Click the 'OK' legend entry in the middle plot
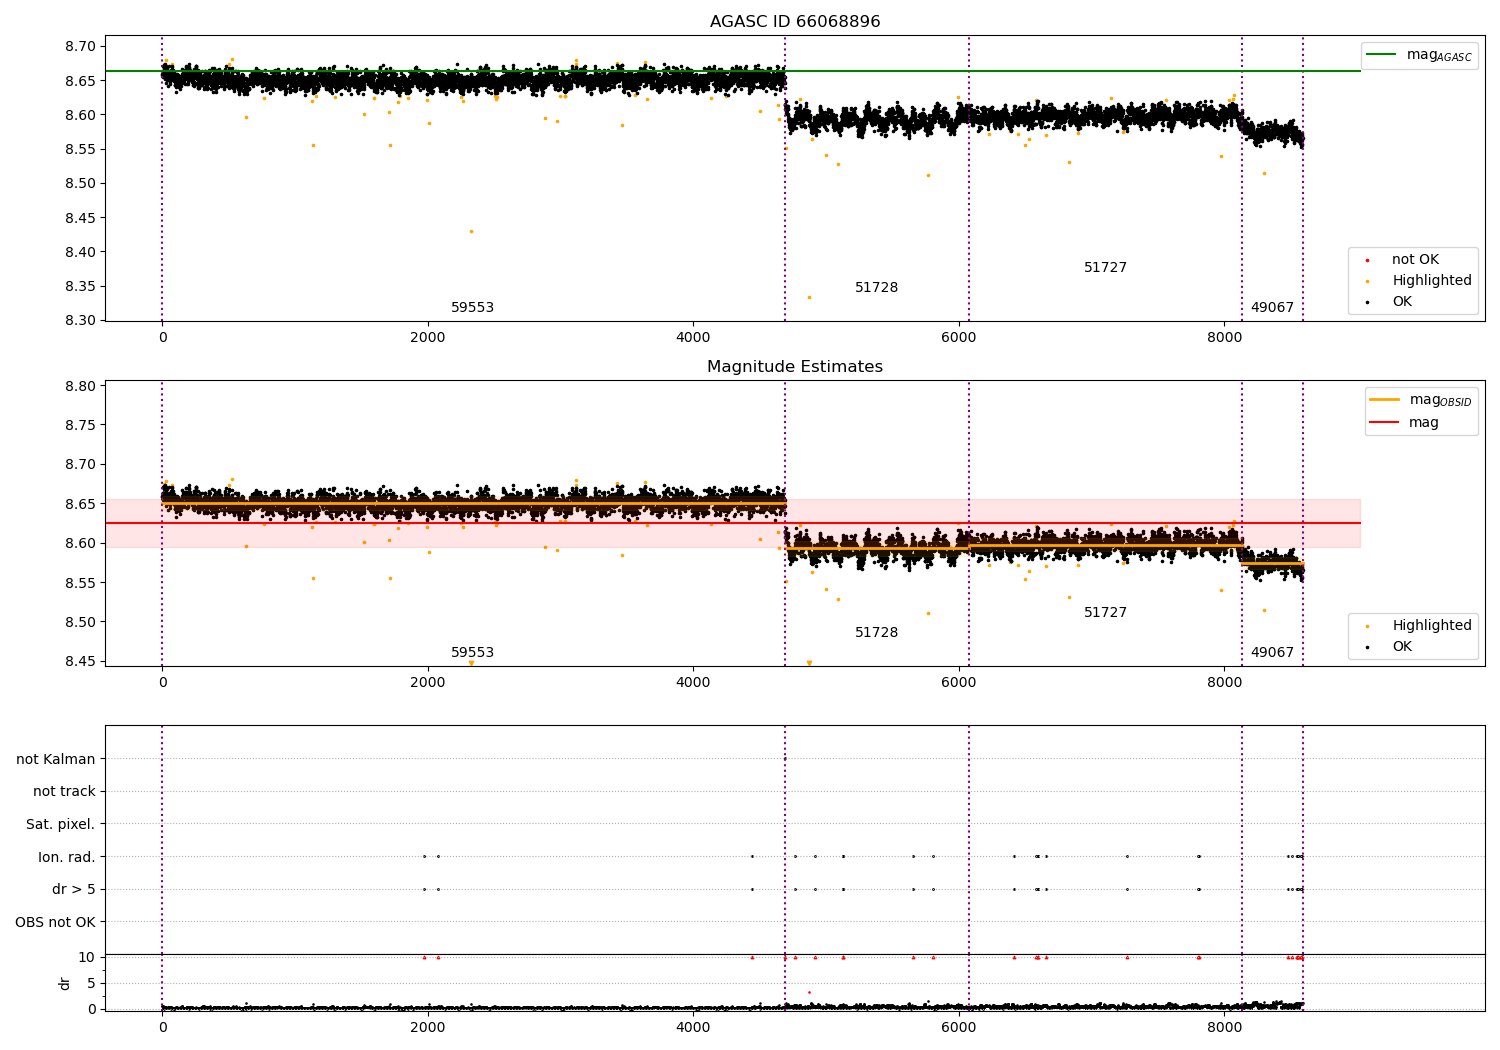The height and width of the screenshot is (1050, 1500). point(1402,647)
